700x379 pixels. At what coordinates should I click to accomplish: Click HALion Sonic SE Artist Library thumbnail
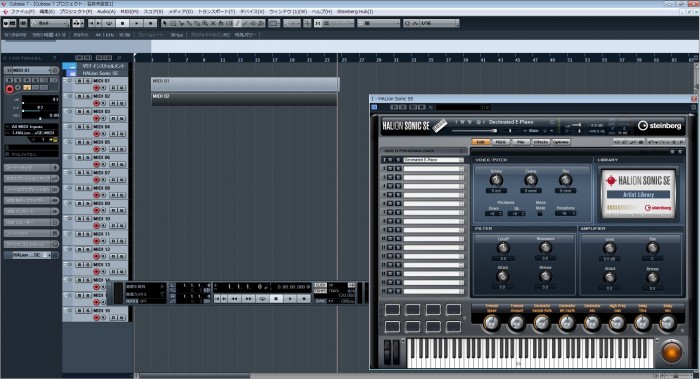(x=638, y=193)
